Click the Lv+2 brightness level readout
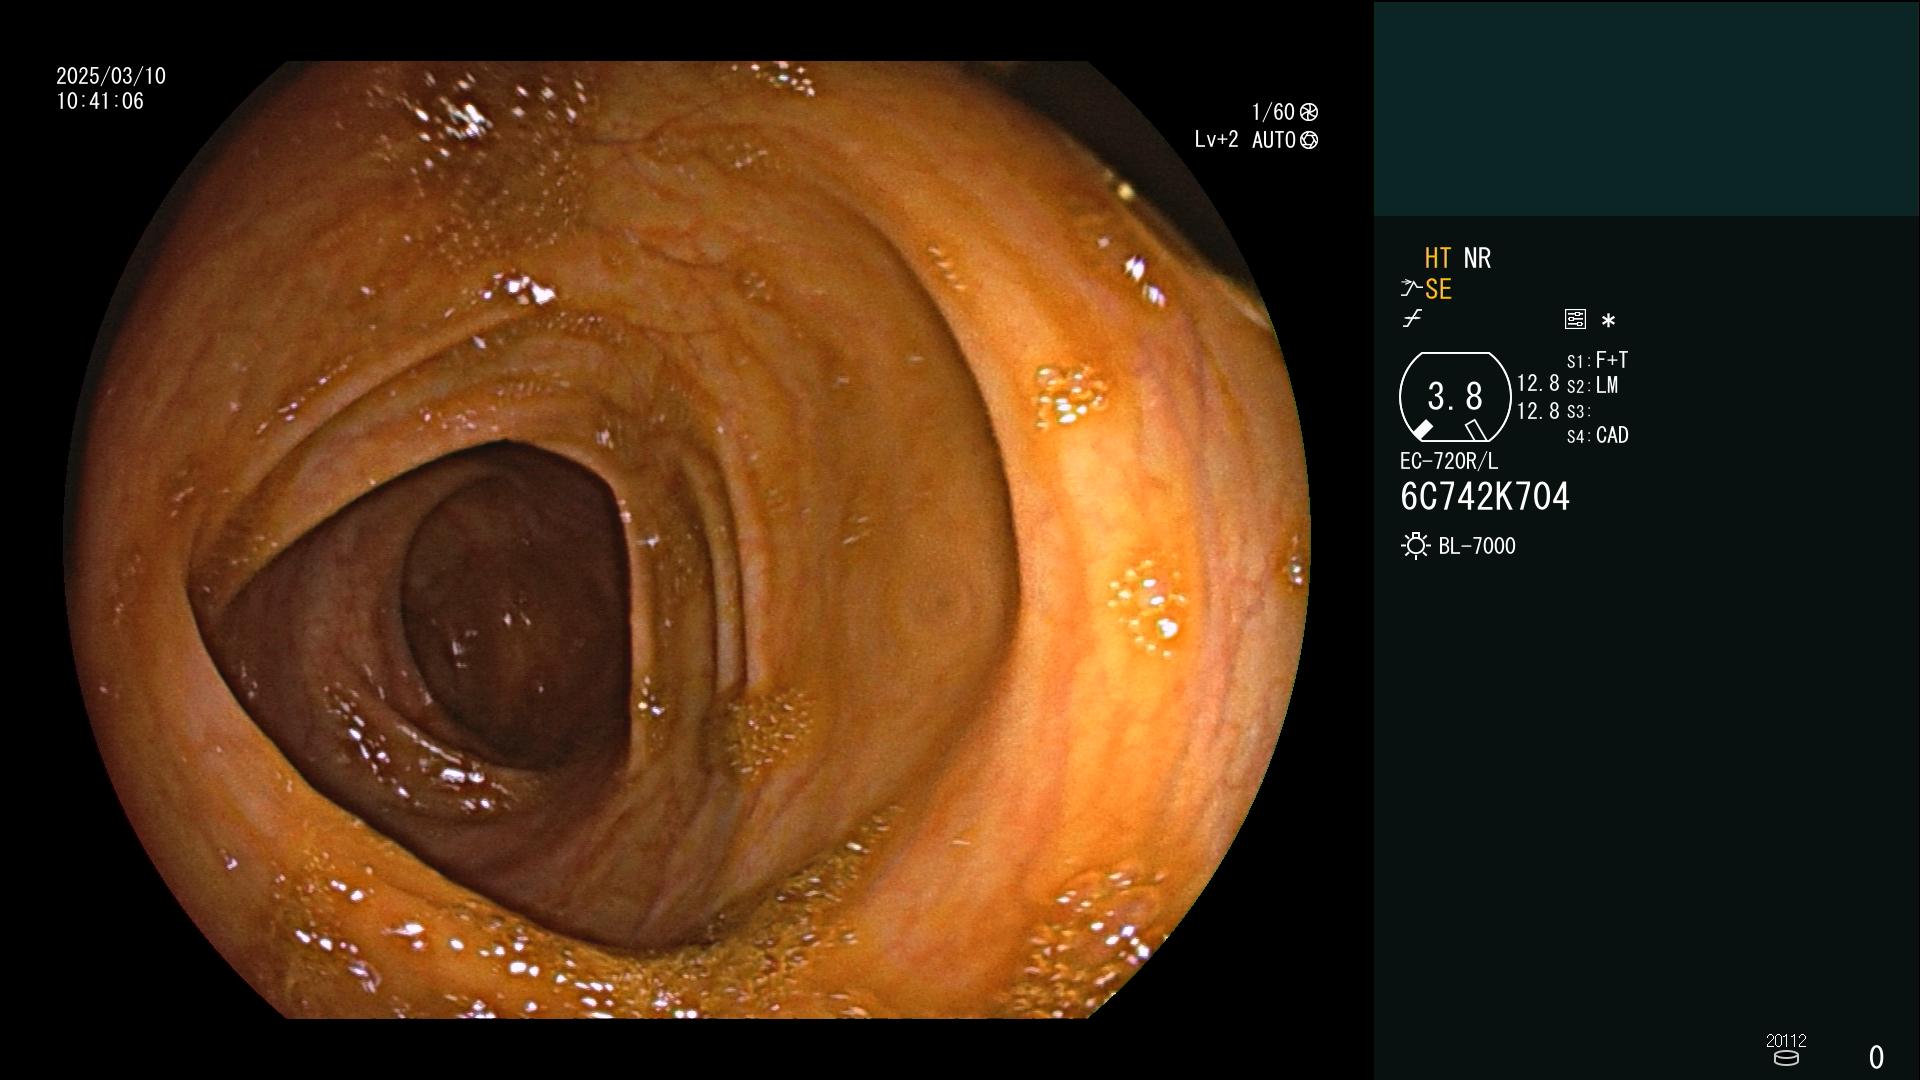 [1217, 140]
